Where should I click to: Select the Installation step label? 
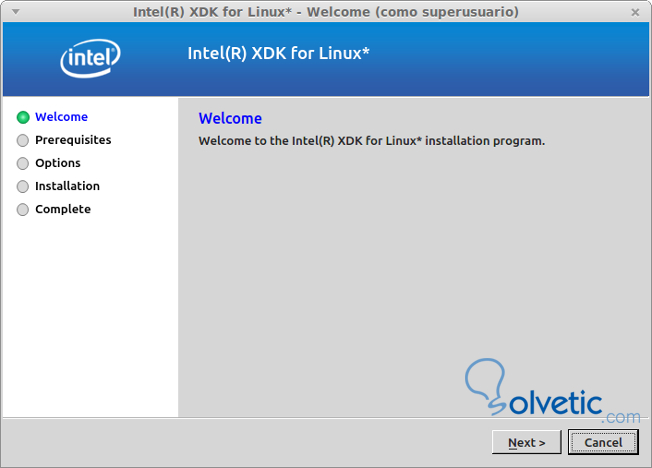(x=67, y=186)
